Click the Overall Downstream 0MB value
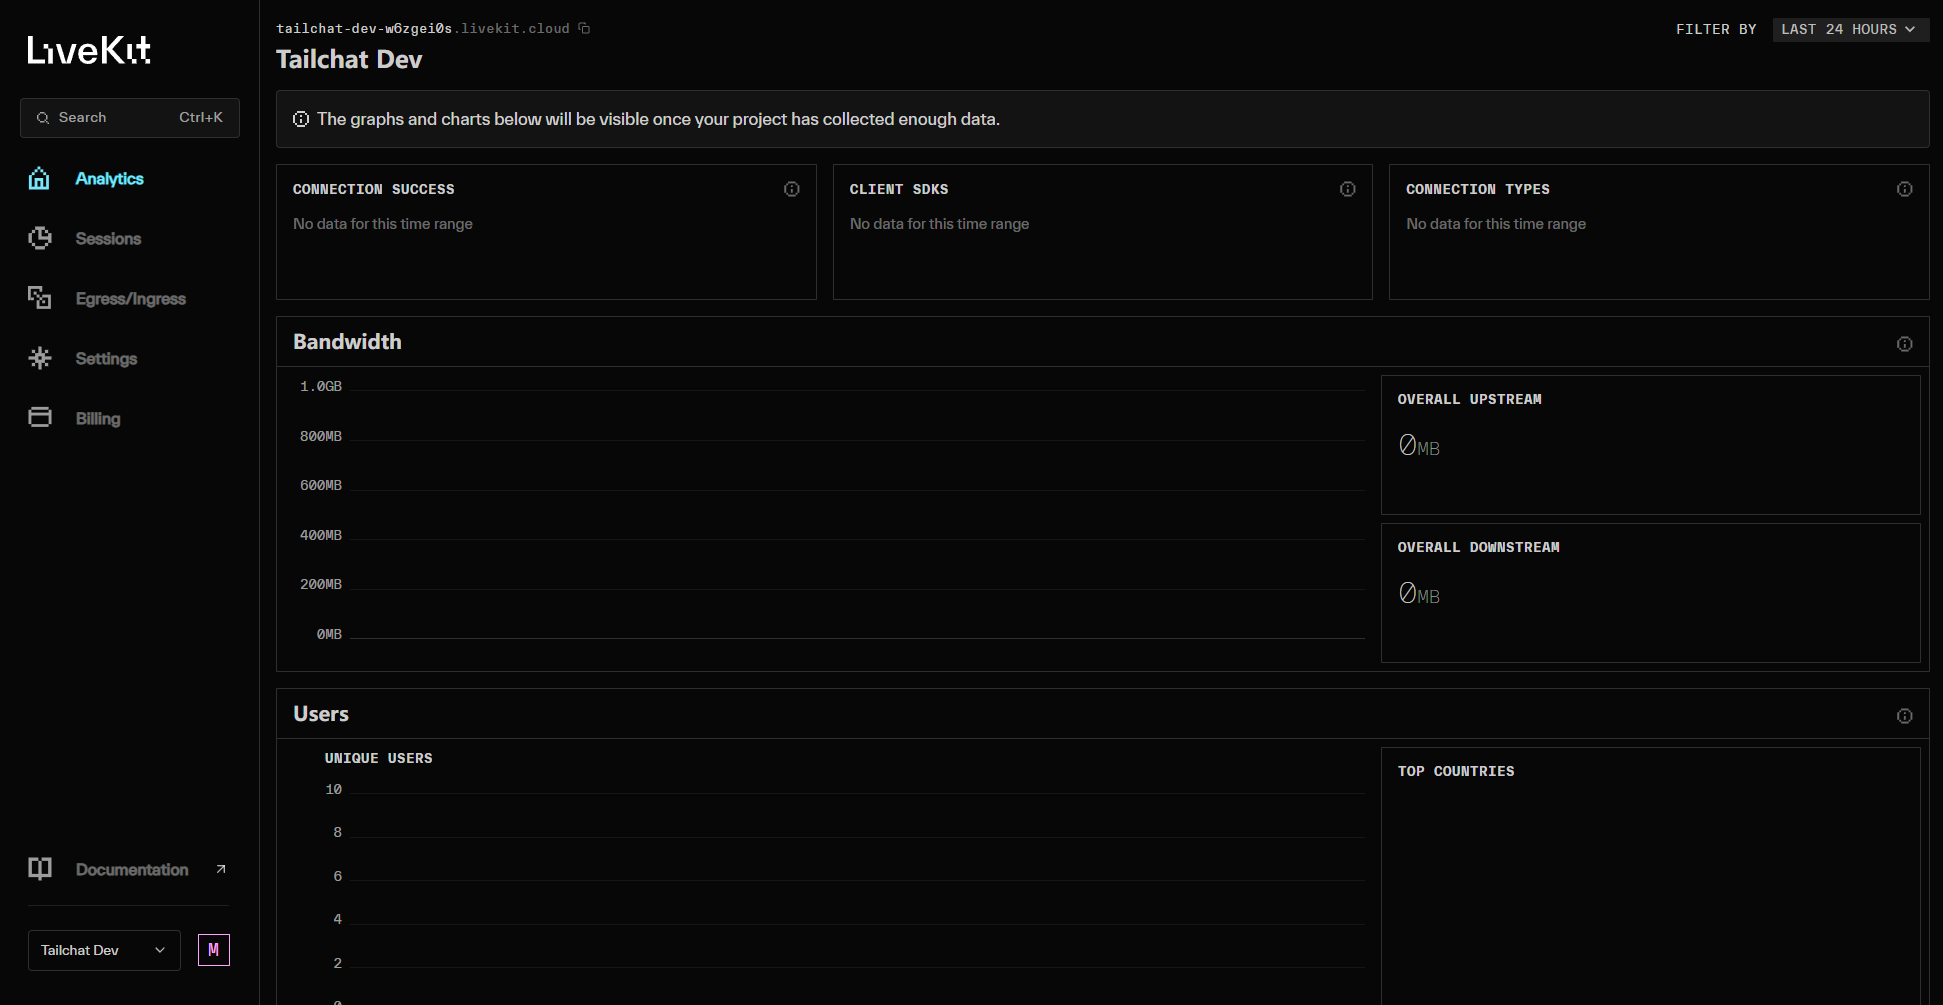Image resolution: width=1943 pixels, height=1005 pixels. click(x=1419, y=594)
